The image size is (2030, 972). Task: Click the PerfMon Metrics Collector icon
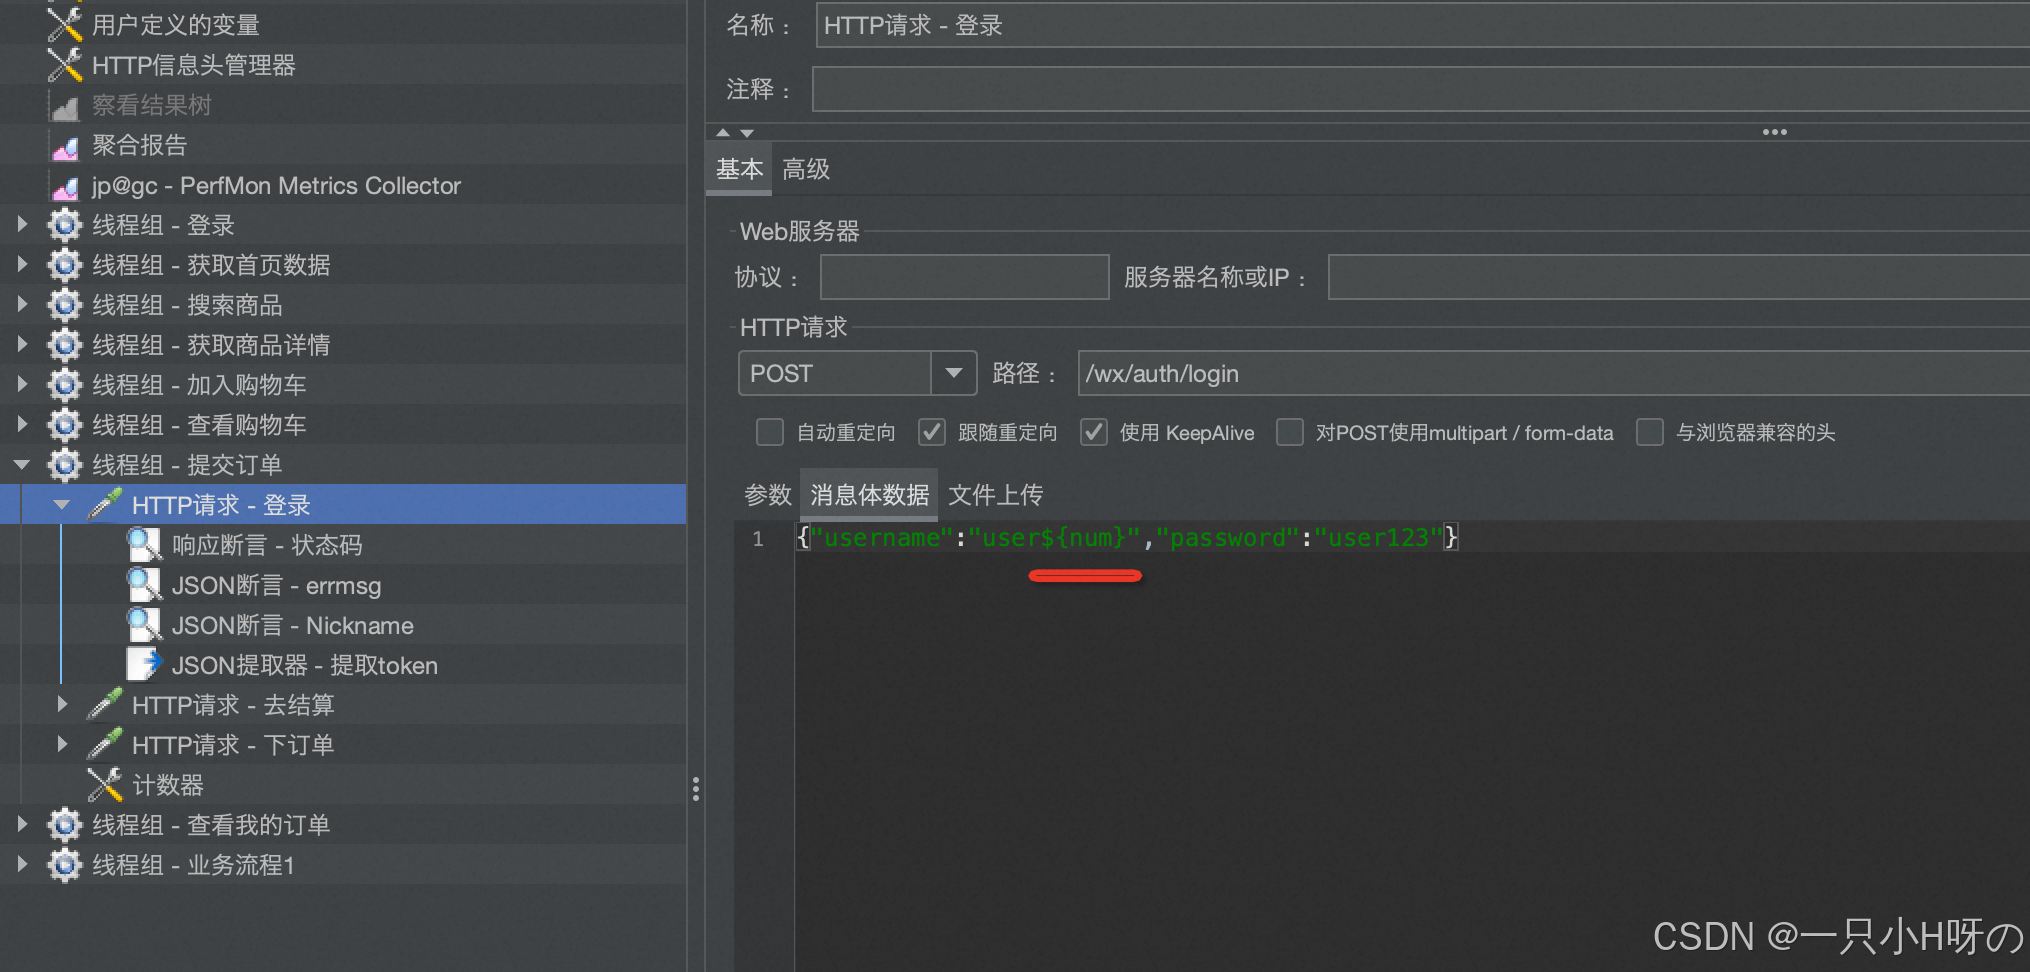[65, 186]
